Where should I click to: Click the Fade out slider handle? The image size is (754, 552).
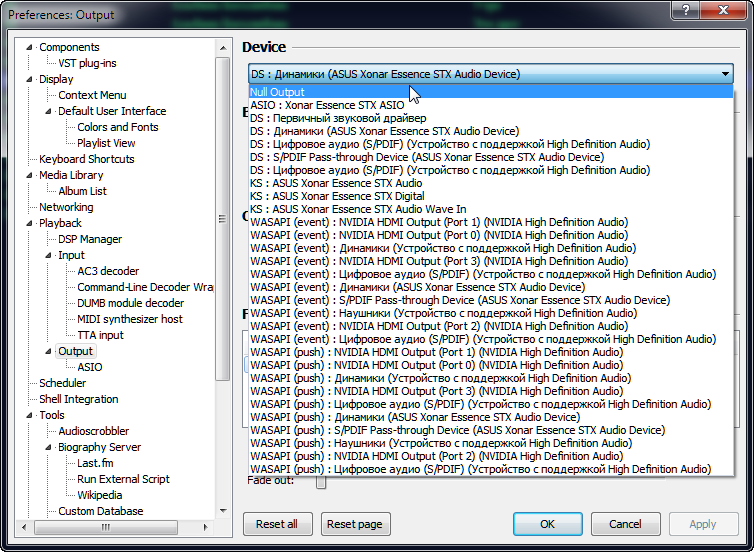pos(321,482)
